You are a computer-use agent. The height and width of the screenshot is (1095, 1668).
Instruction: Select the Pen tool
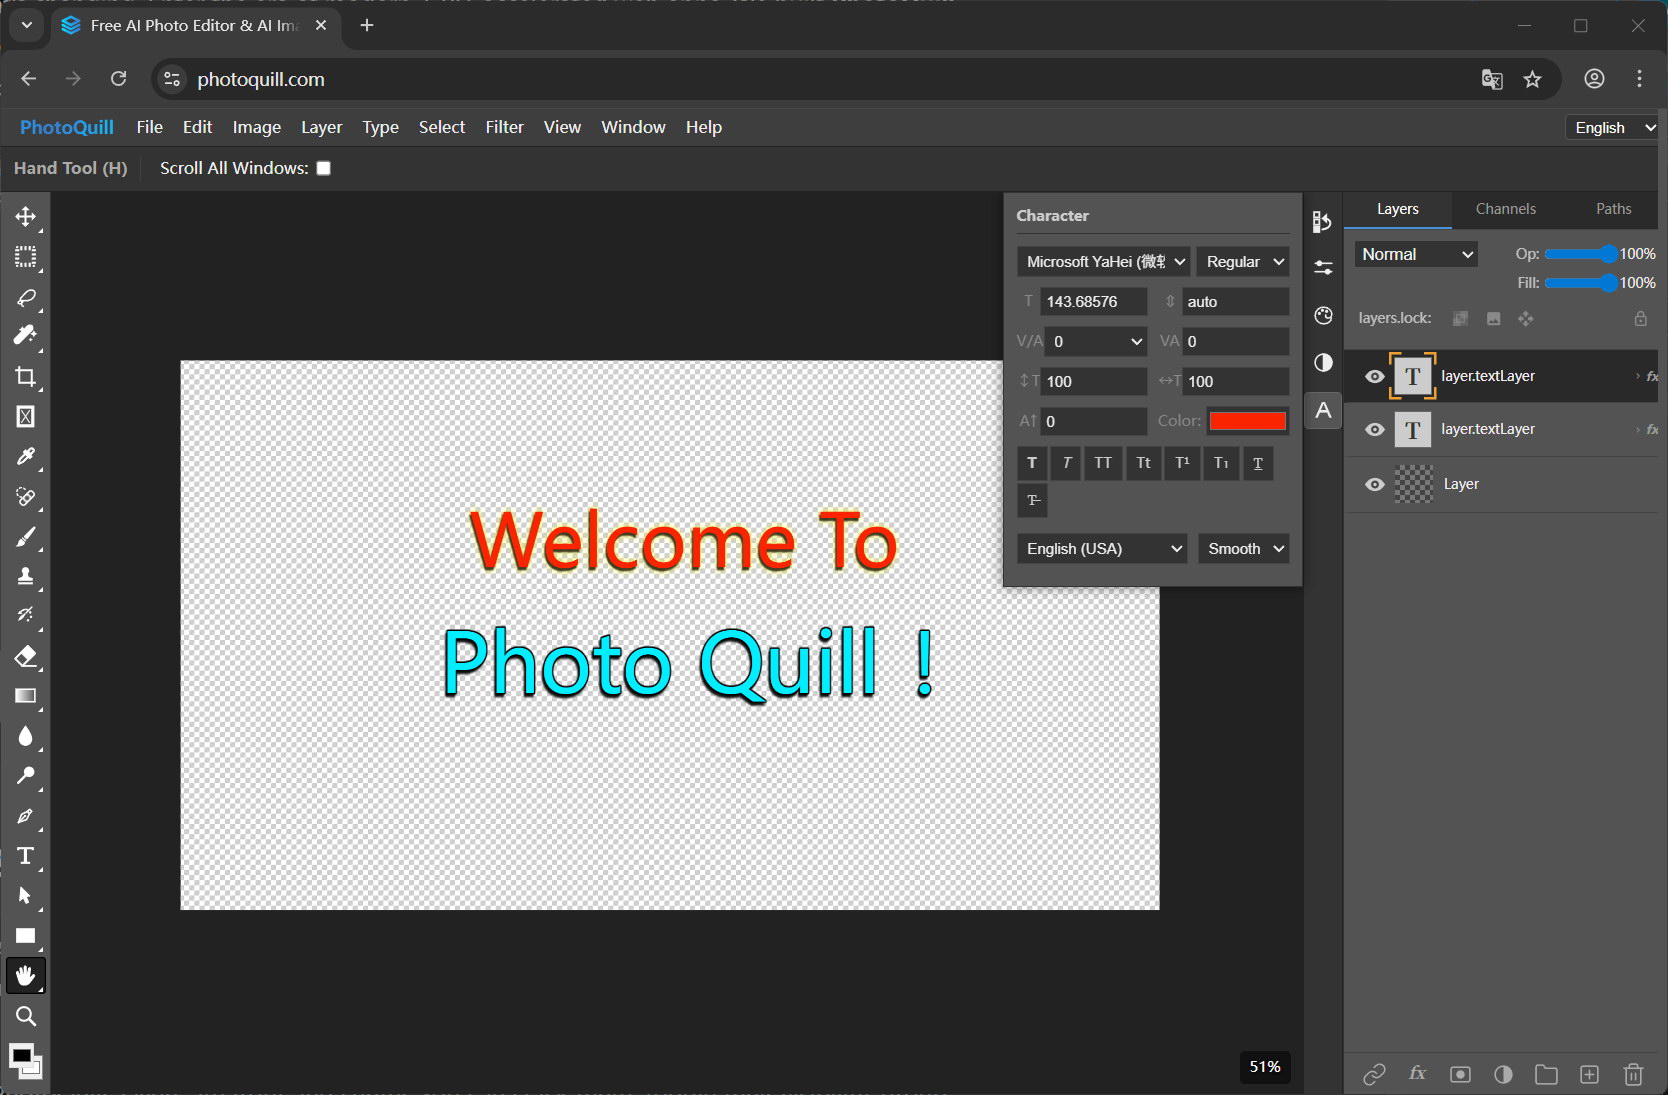(26, 817)
